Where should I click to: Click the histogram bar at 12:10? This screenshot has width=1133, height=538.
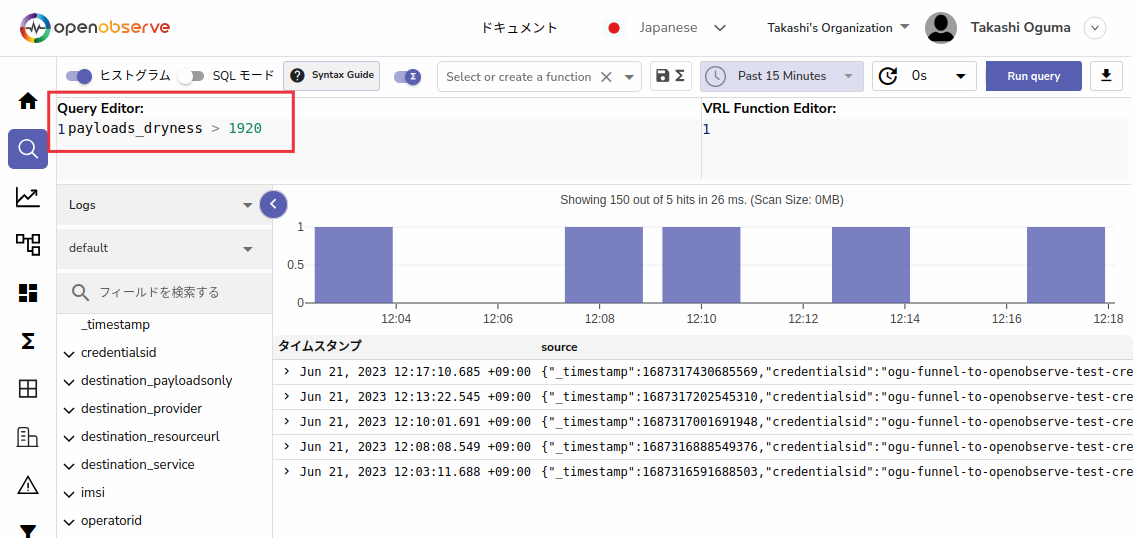(x=701, y=265)
